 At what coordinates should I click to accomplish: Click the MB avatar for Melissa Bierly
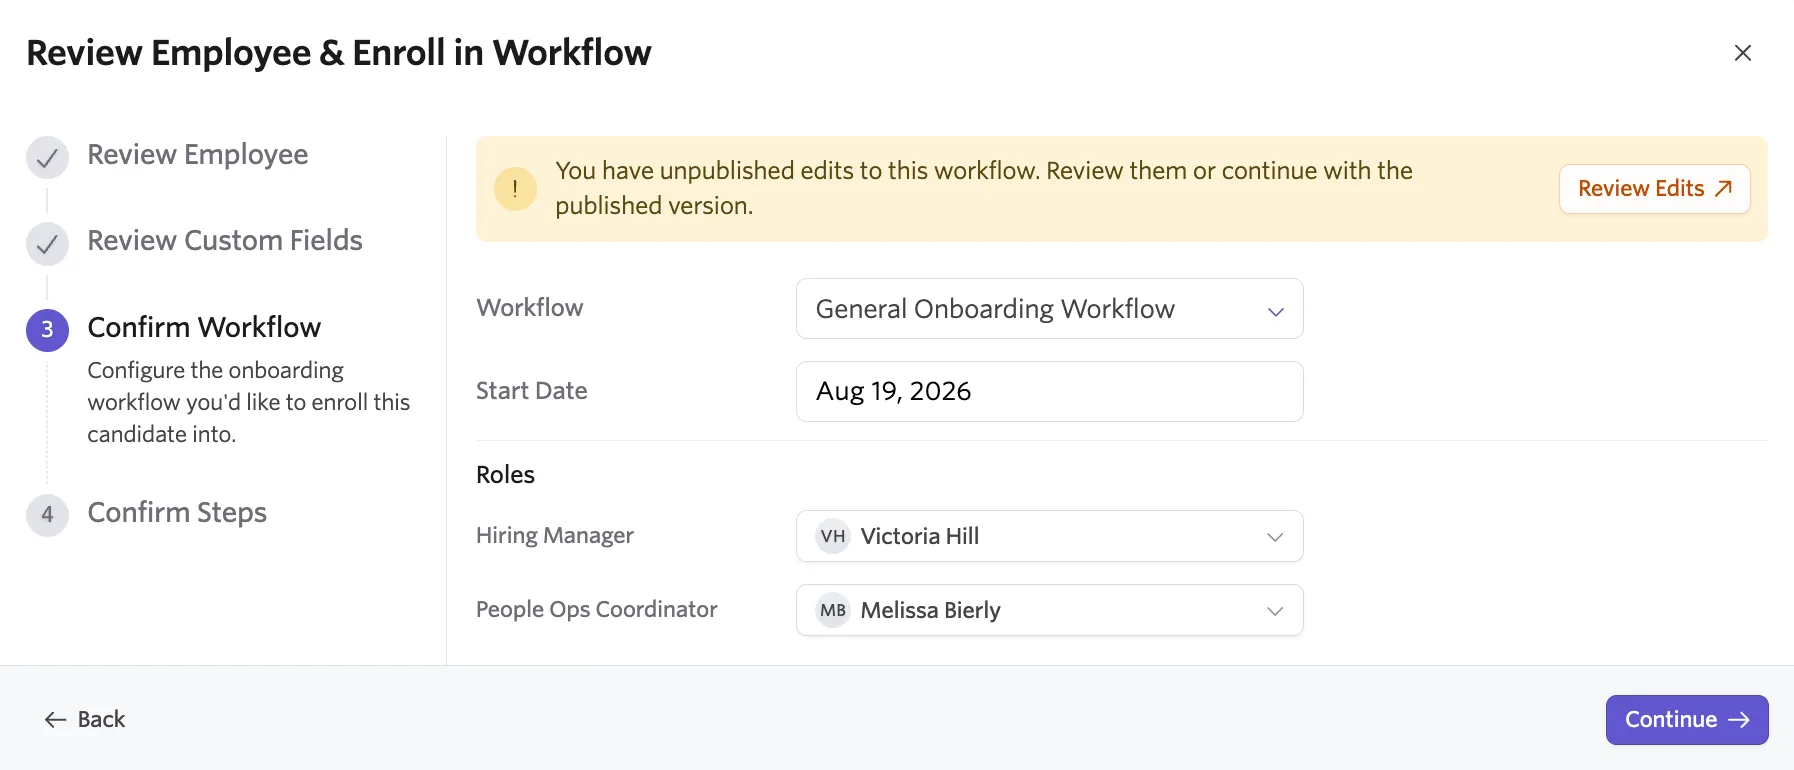coord(832,610)
